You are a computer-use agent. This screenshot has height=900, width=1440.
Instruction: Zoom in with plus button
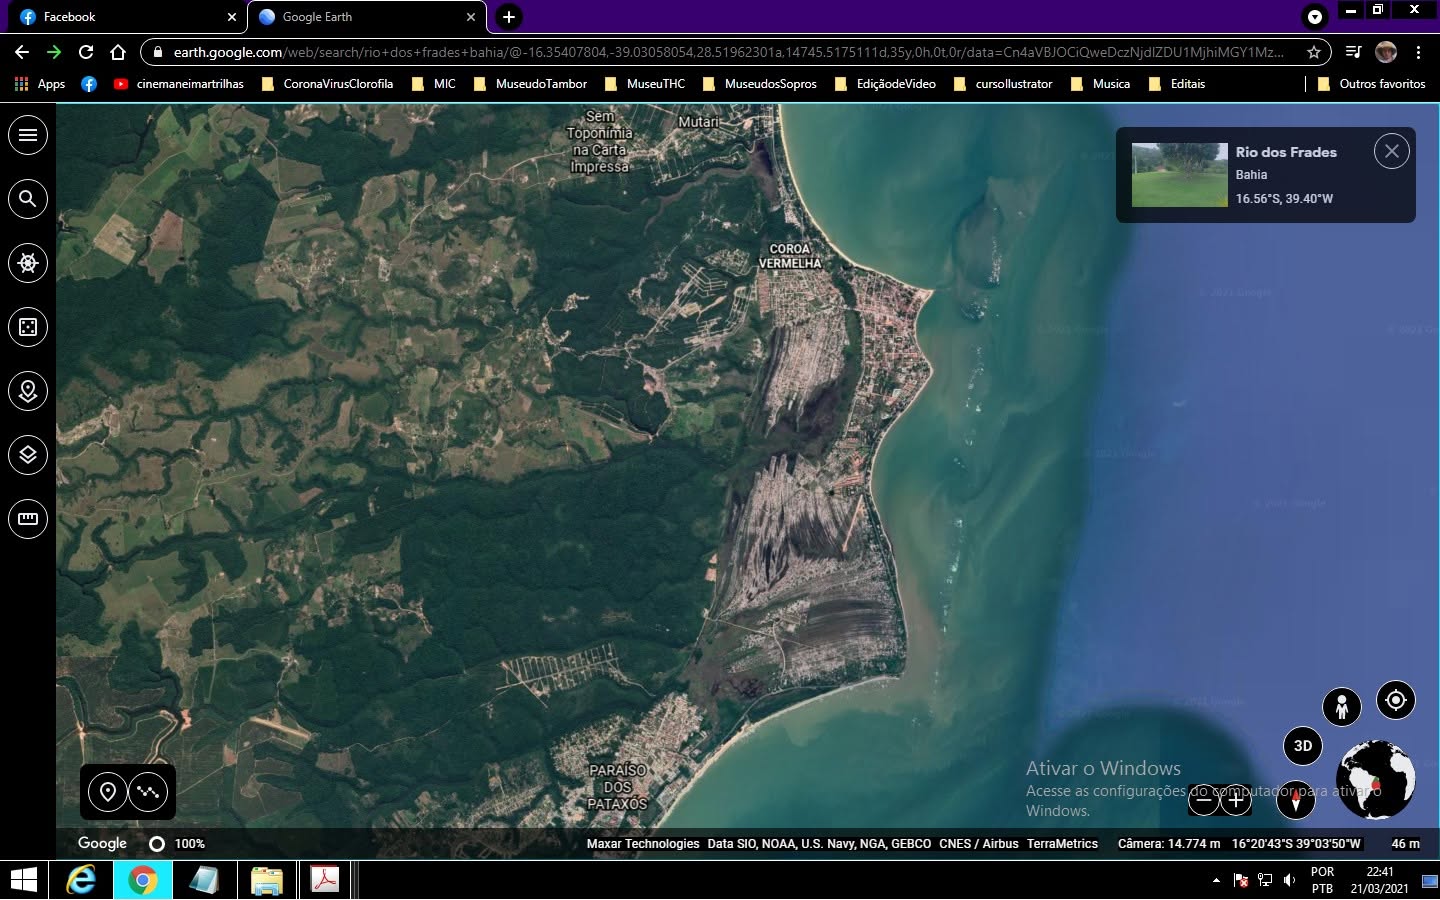coord(1236,800)
